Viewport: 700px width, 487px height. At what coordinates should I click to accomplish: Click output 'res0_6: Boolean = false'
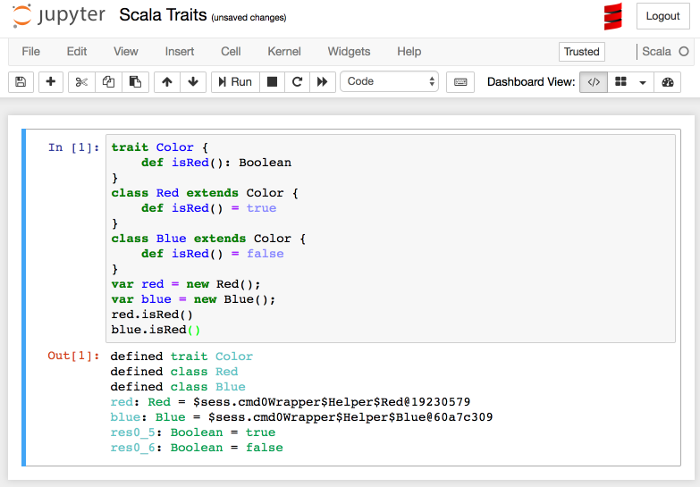click(x=197, y=447)
